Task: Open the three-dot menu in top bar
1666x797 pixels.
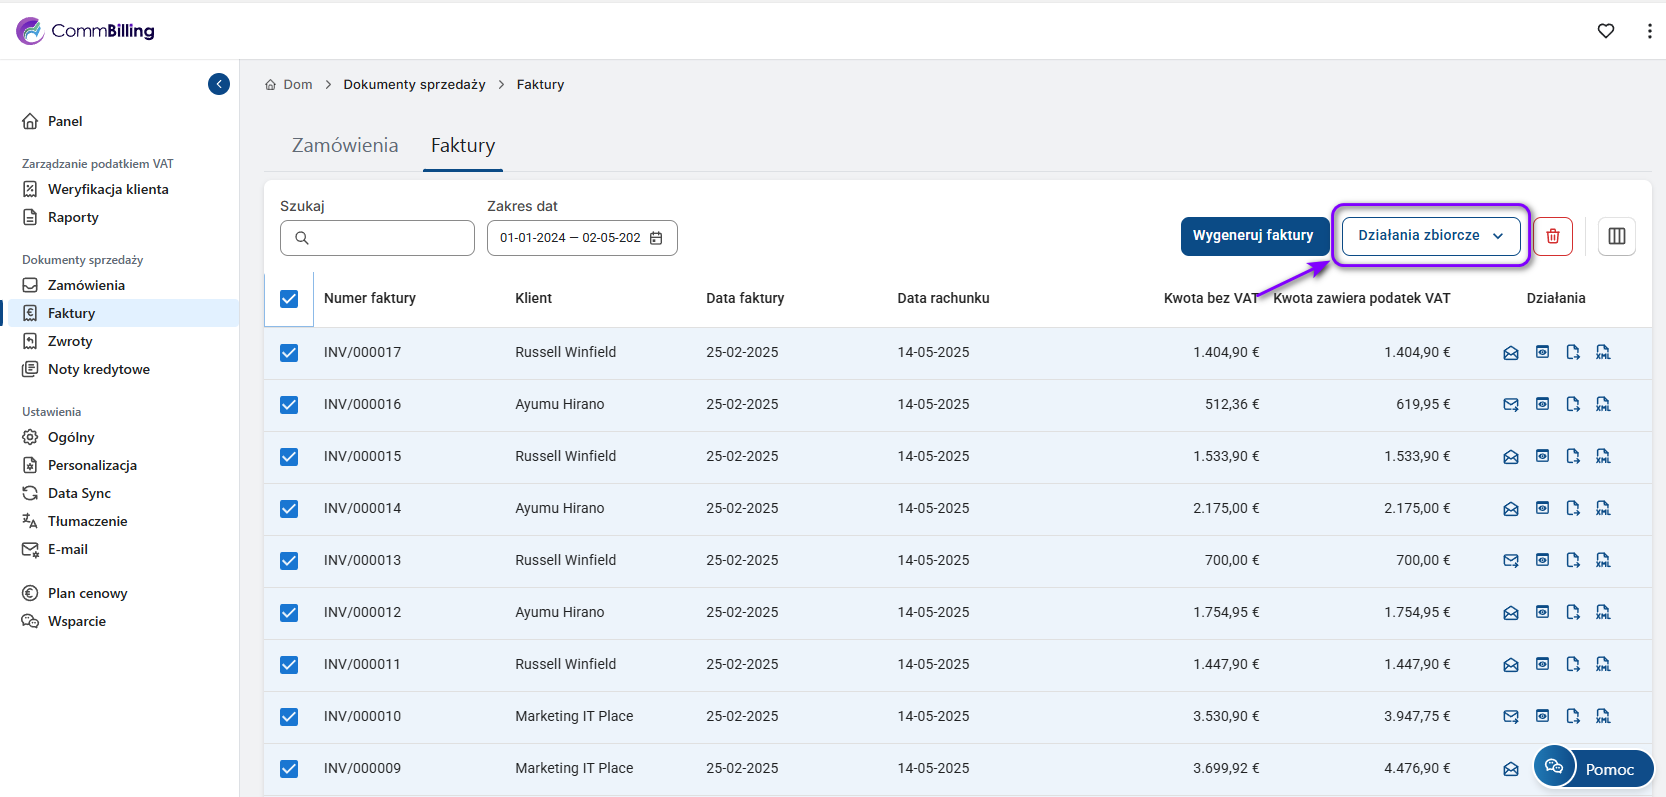Action: click(1649, 31)
